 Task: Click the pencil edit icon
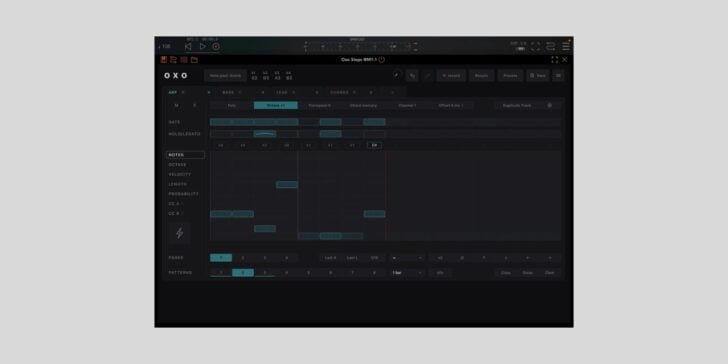coord(428,76)
